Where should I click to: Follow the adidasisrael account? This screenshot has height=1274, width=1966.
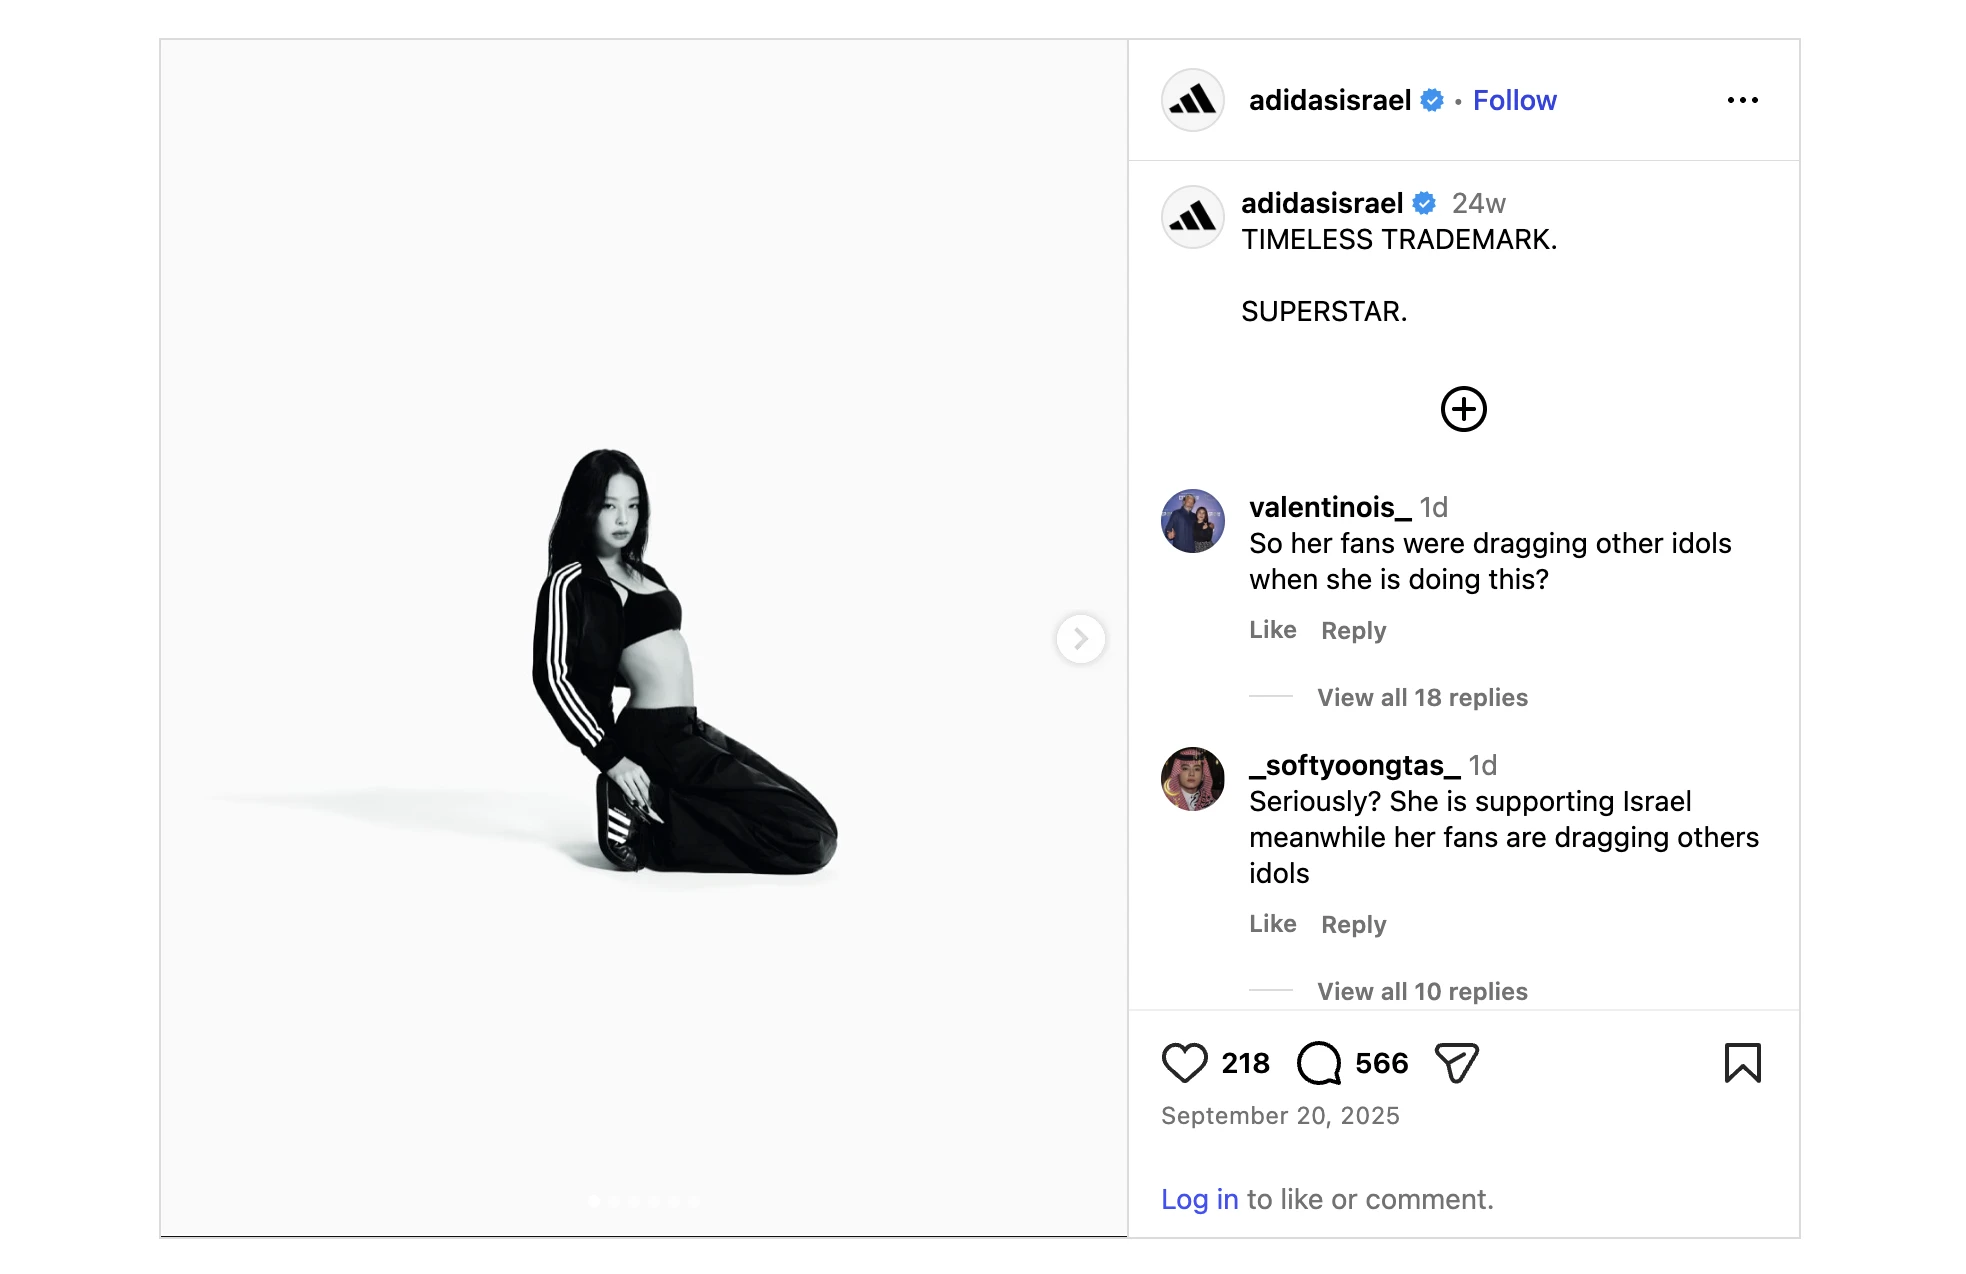coord(1515,100)
